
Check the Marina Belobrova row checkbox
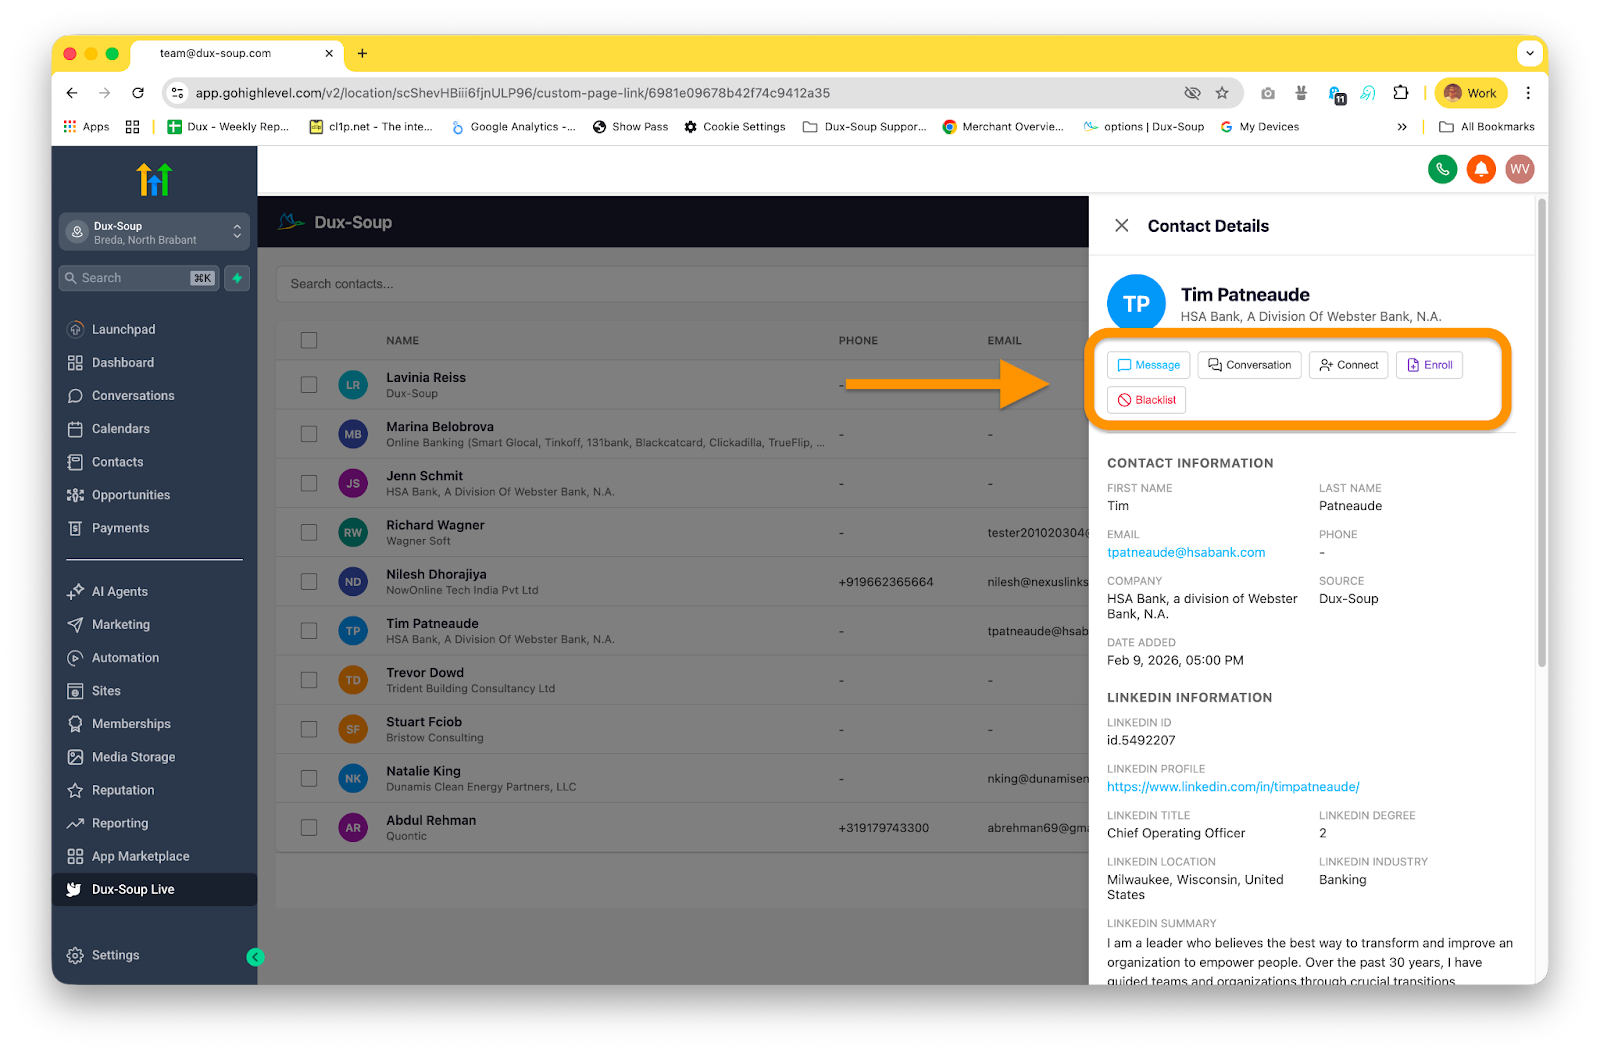tap(309, 434)
